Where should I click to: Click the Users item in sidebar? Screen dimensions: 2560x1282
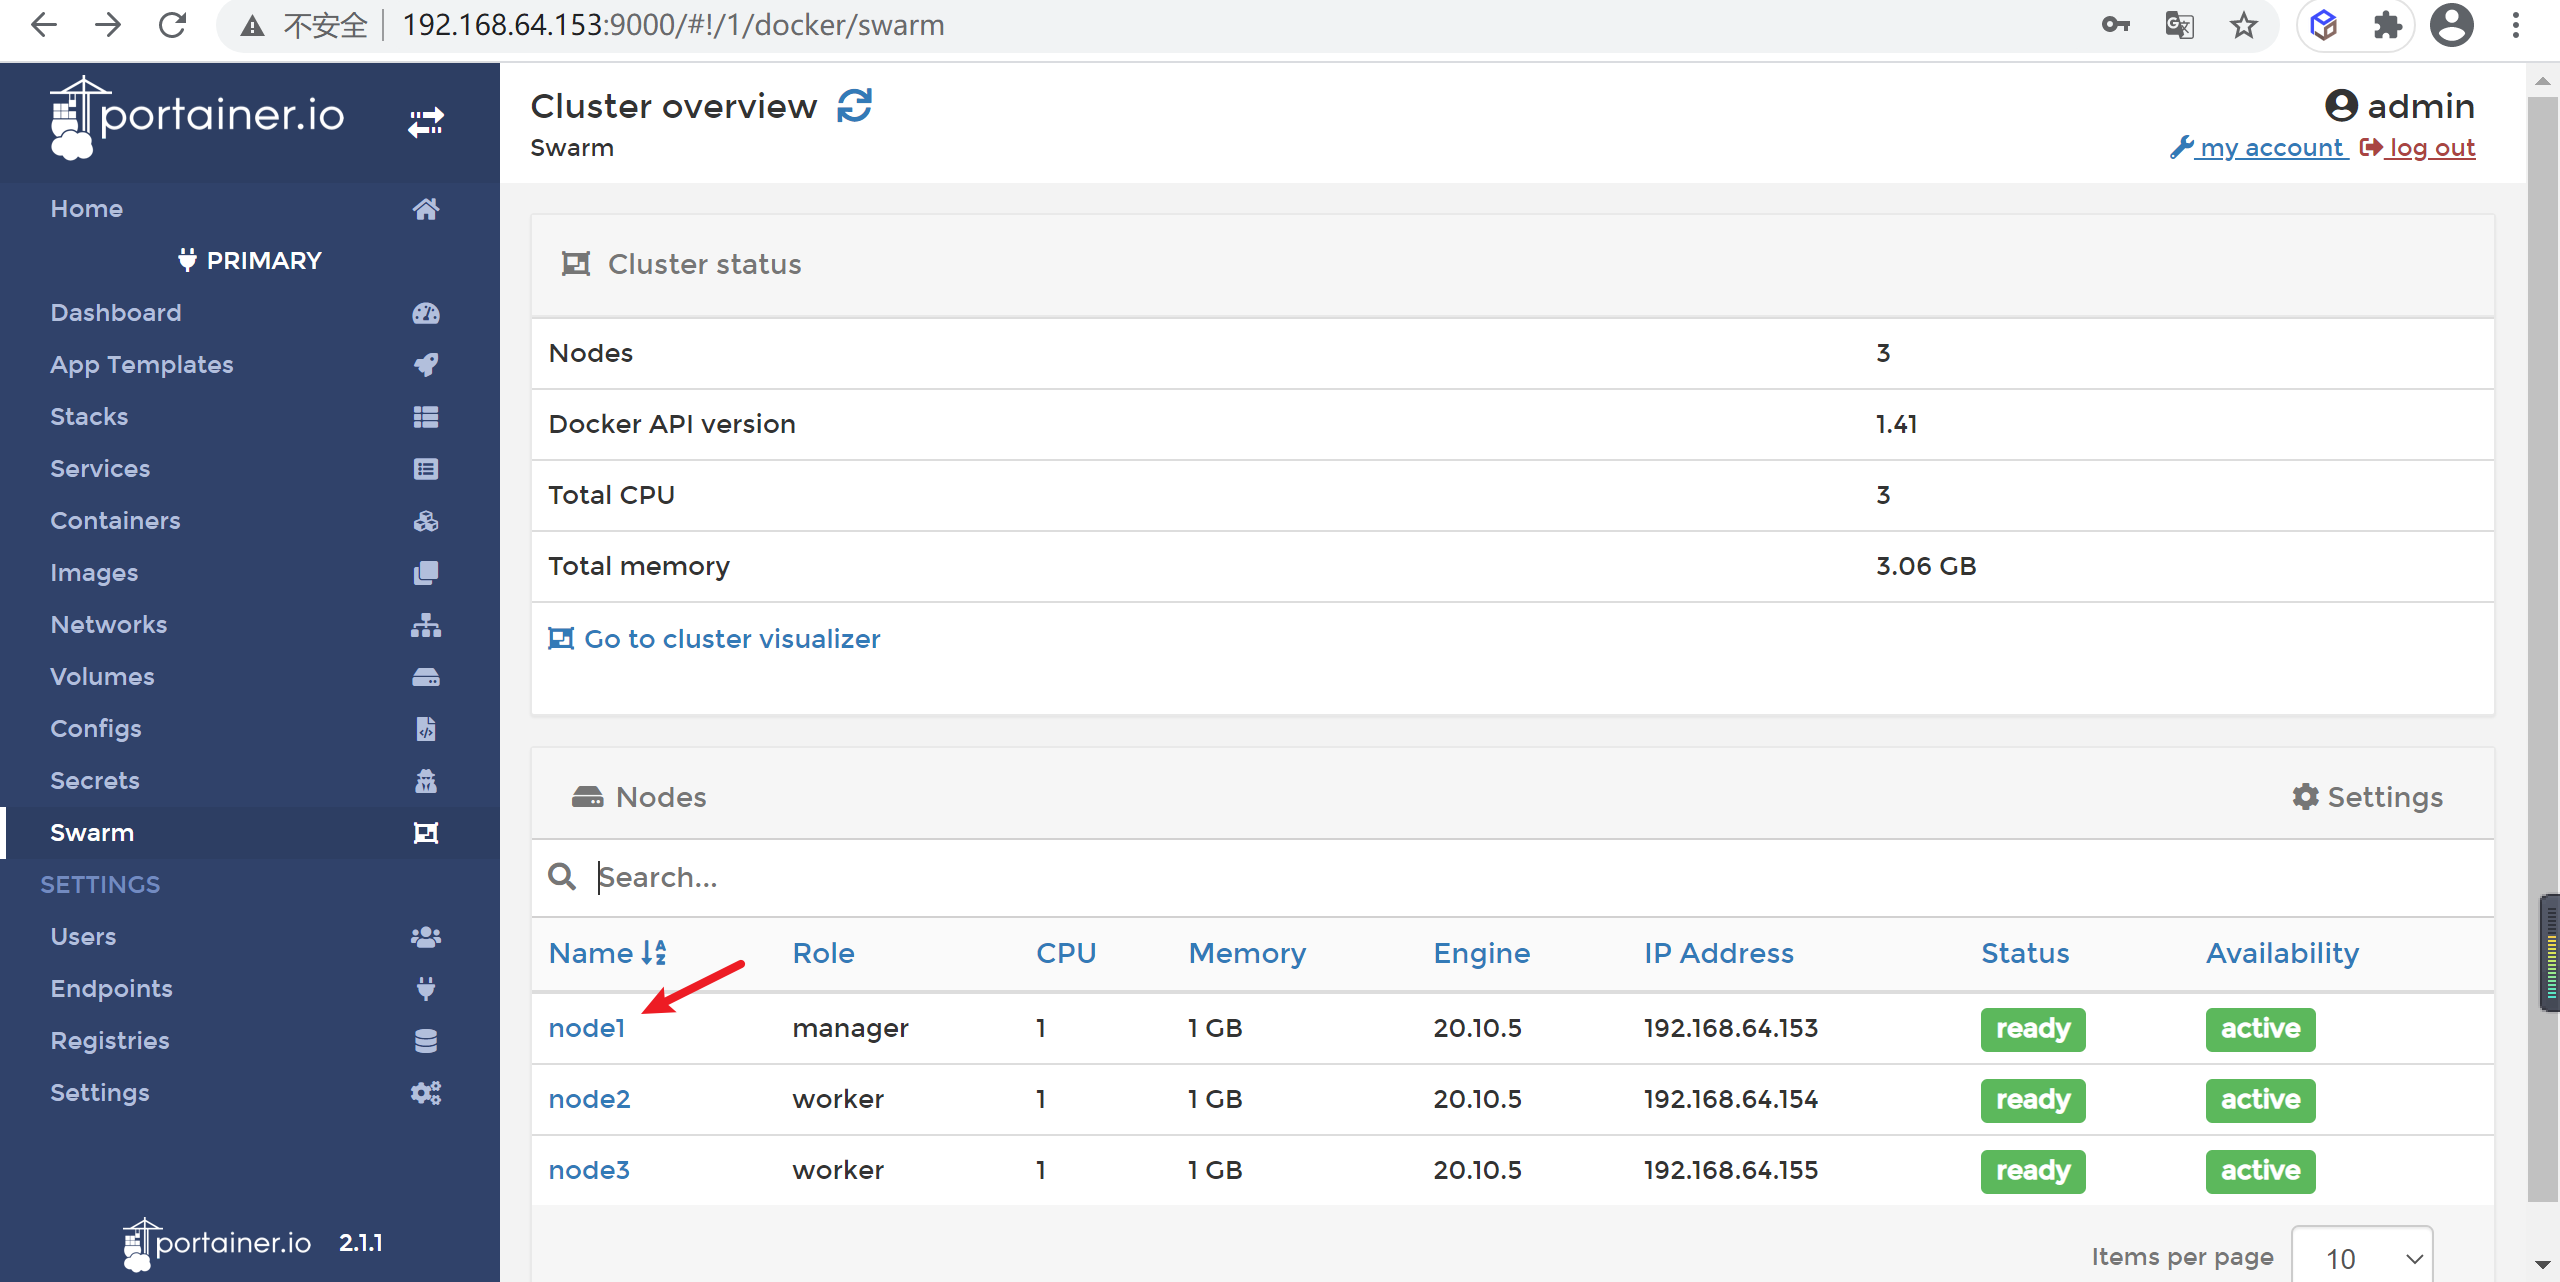pyautogui.click(x=83, y=937)
